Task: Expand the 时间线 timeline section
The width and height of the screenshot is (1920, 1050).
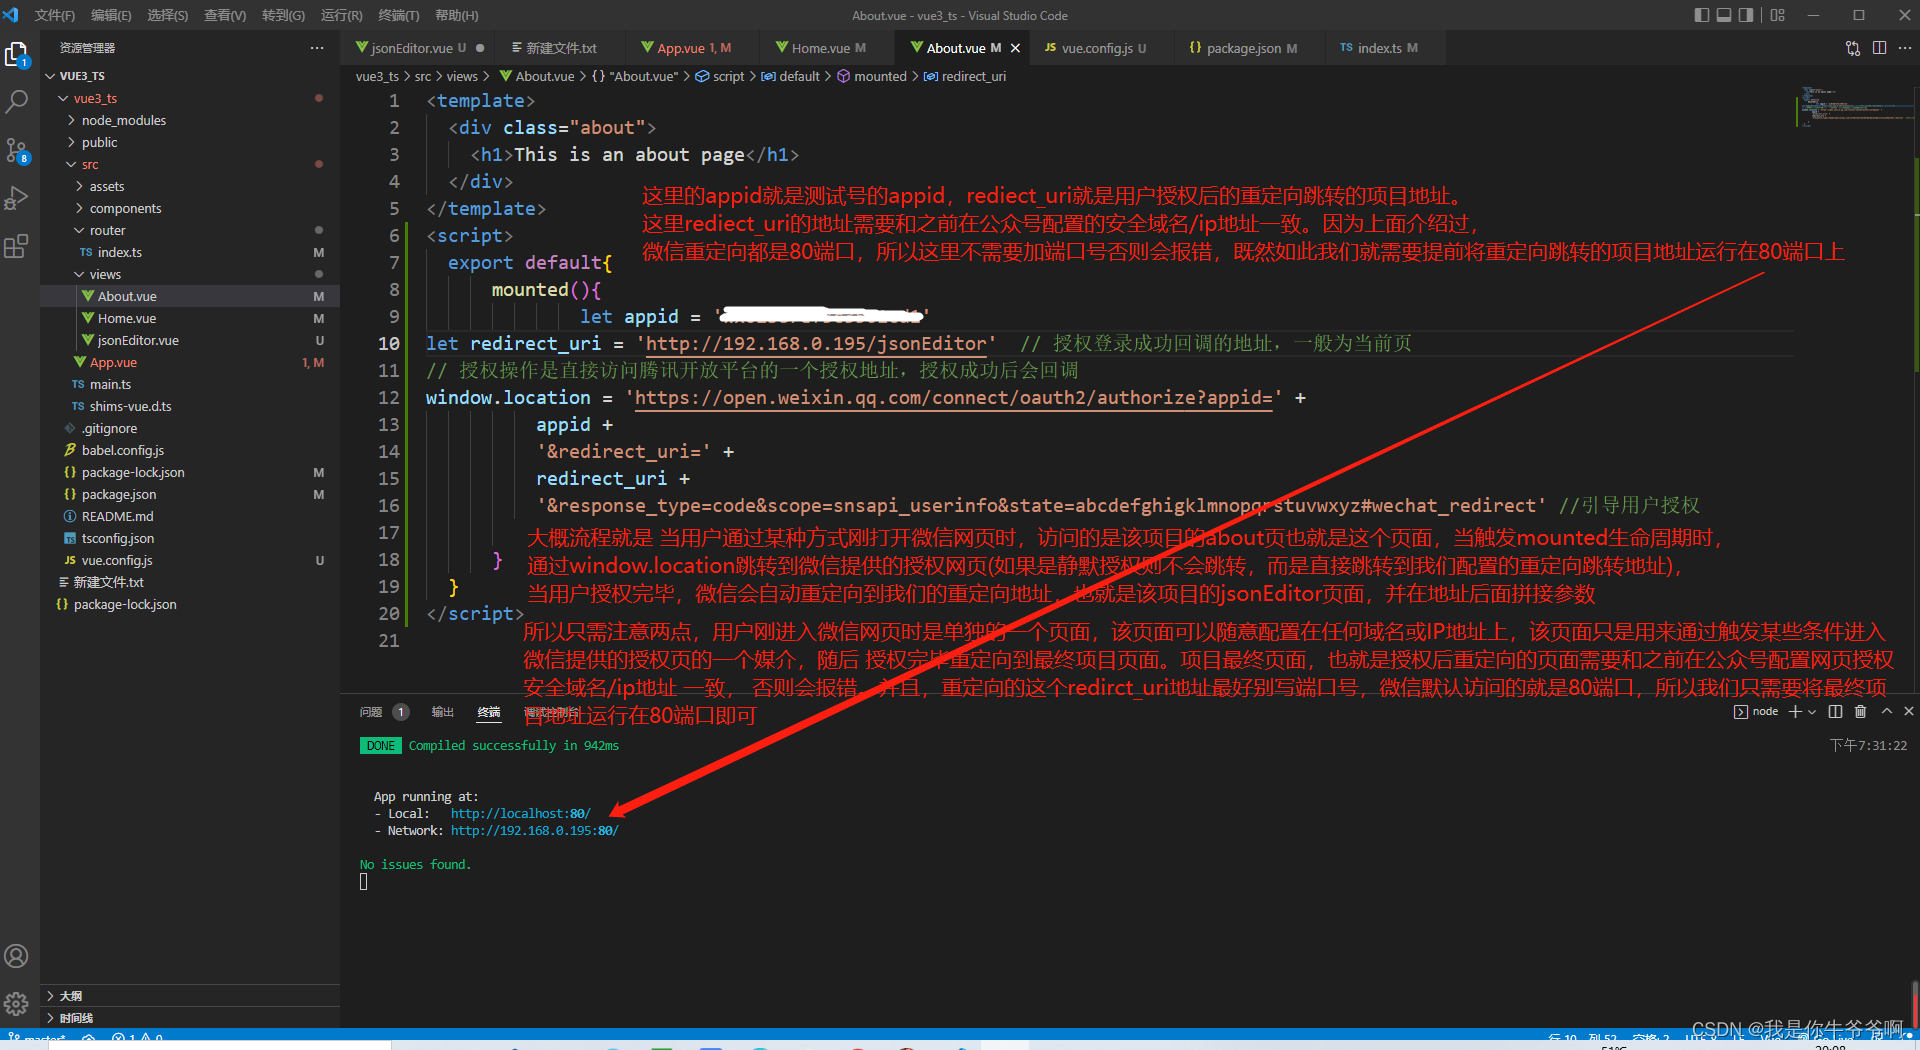Action: [190, 1018]
